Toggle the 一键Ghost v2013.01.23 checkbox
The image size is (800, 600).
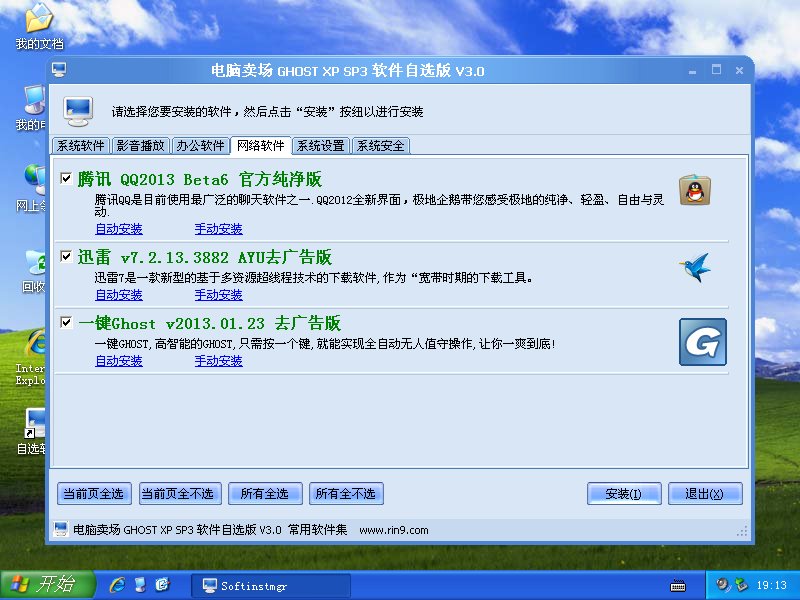pyautogui.click(x=66, y=322)
